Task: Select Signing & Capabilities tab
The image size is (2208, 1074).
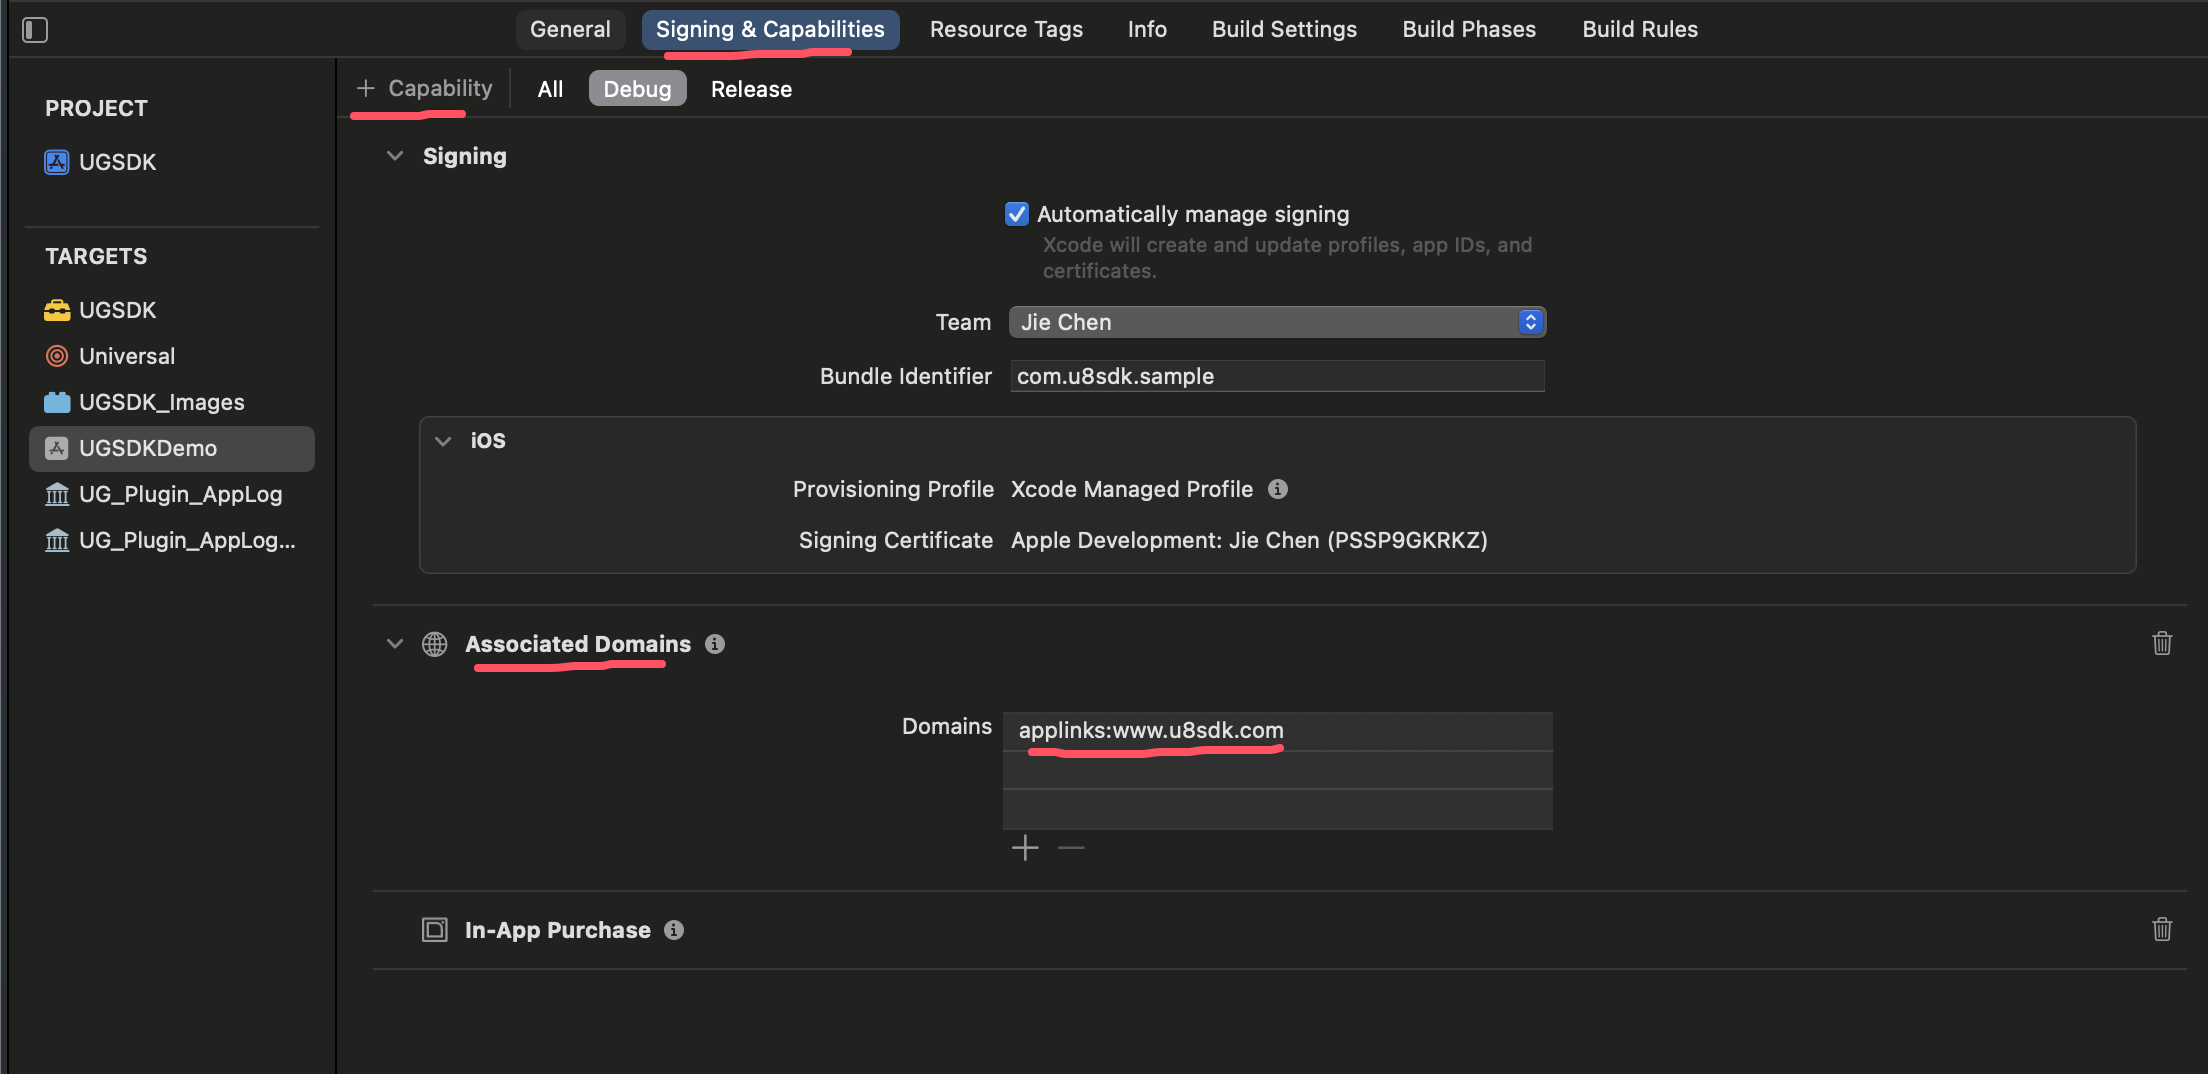Action: [x=770, y=30]
